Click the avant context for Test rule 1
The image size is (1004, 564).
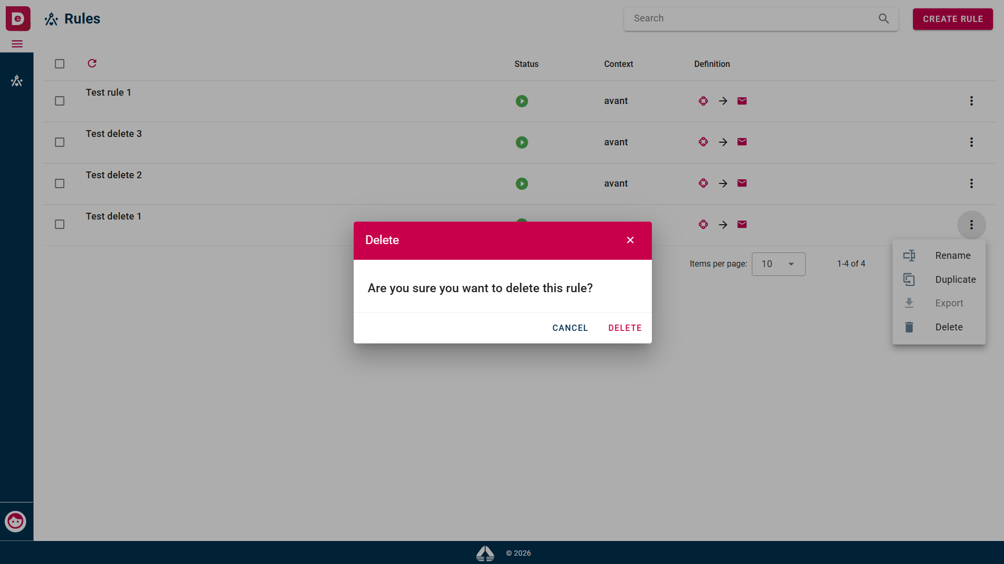tap(616, 101)
